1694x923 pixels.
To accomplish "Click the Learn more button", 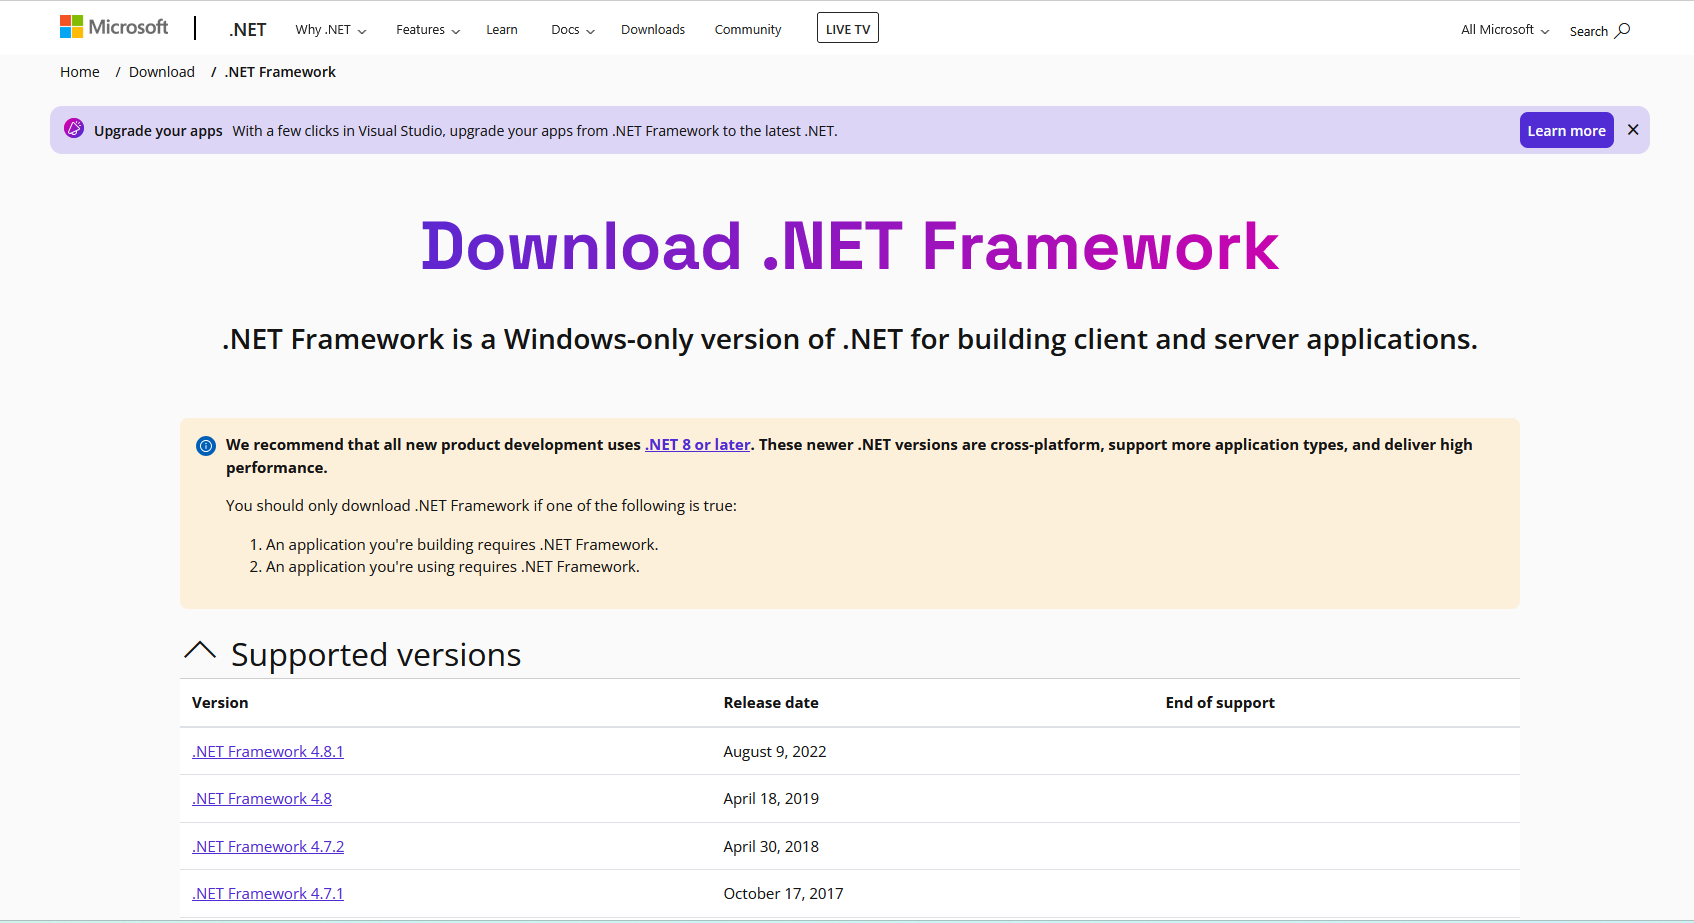I will tap(1567, 130).
